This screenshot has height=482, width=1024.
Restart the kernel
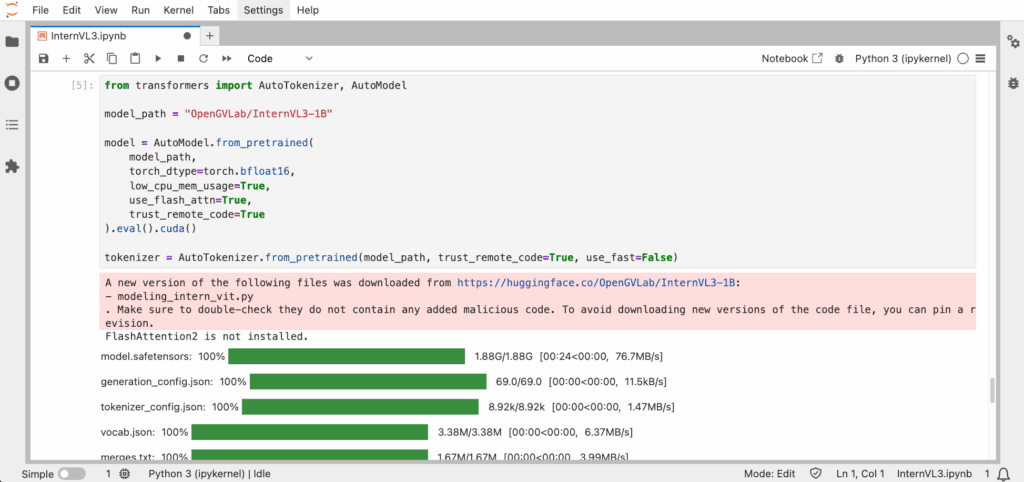tap(203, 59)
